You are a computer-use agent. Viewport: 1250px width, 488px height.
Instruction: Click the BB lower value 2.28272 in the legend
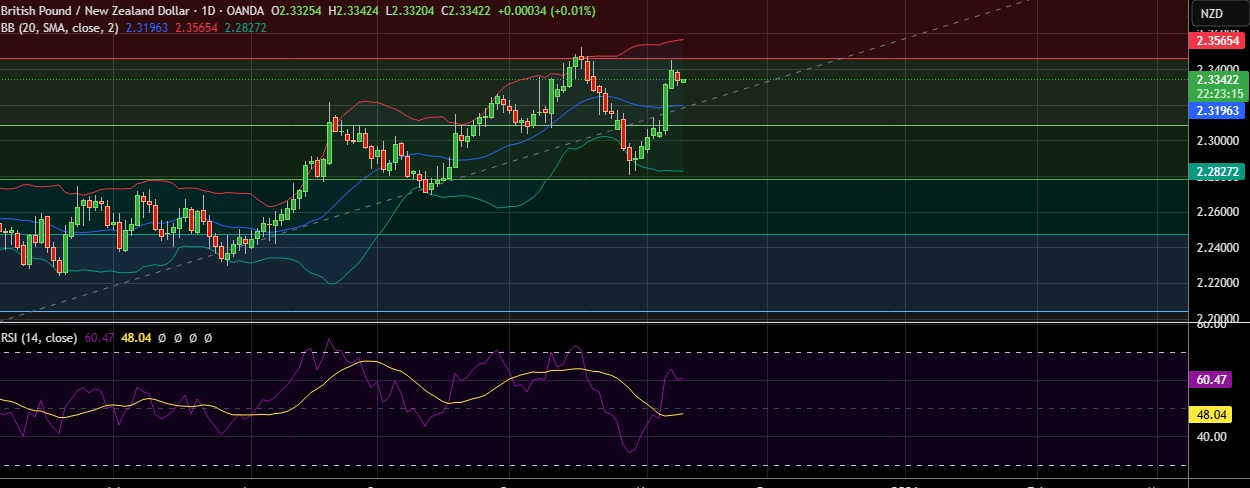pyautogui.click(x=248, y=28)
